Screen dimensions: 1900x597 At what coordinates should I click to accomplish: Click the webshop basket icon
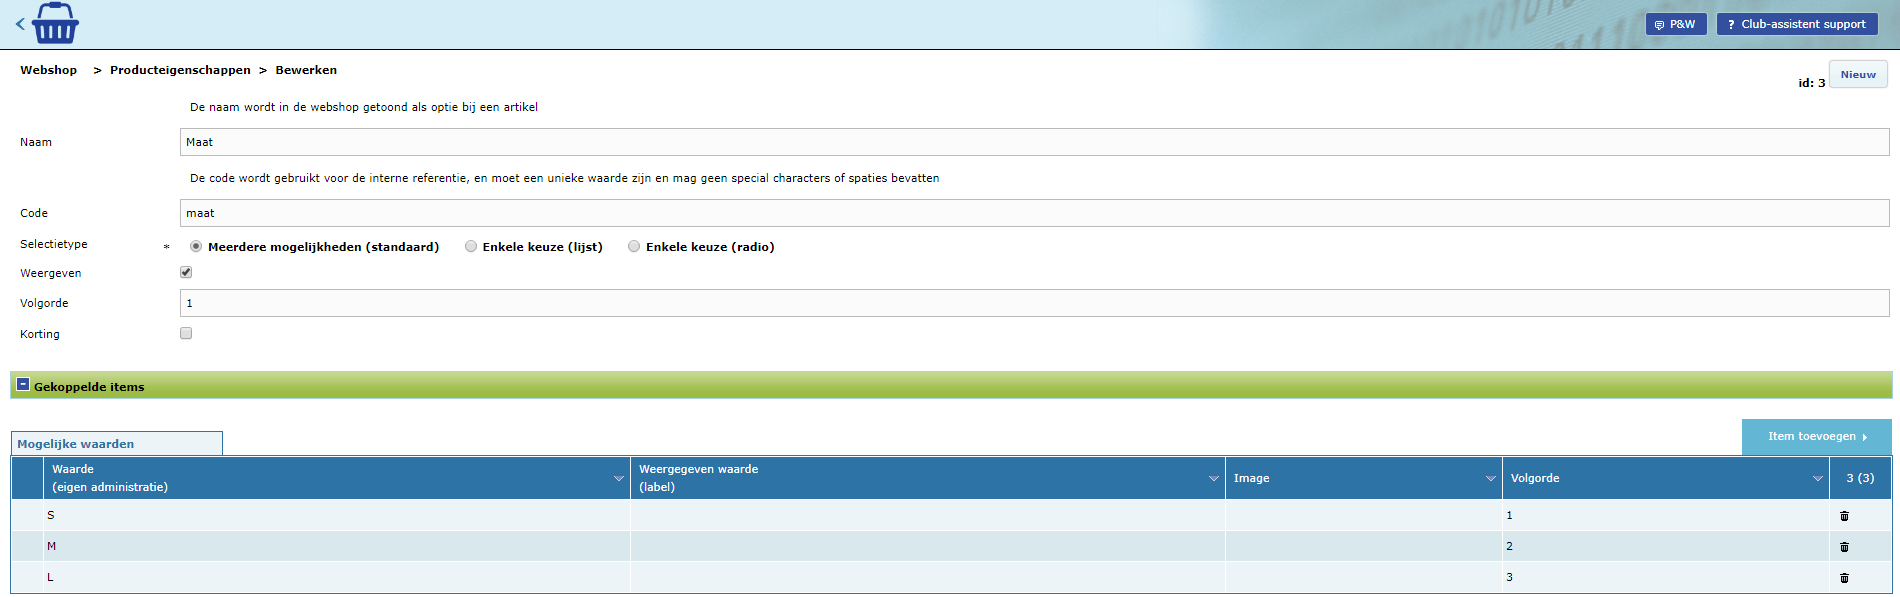click(x=55, y=24)
